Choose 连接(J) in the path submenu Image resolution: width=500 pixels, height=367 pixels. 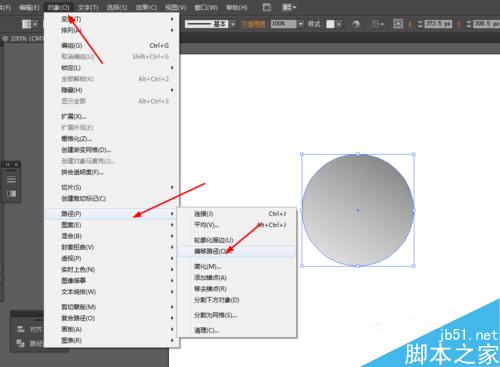coord(237,214)
